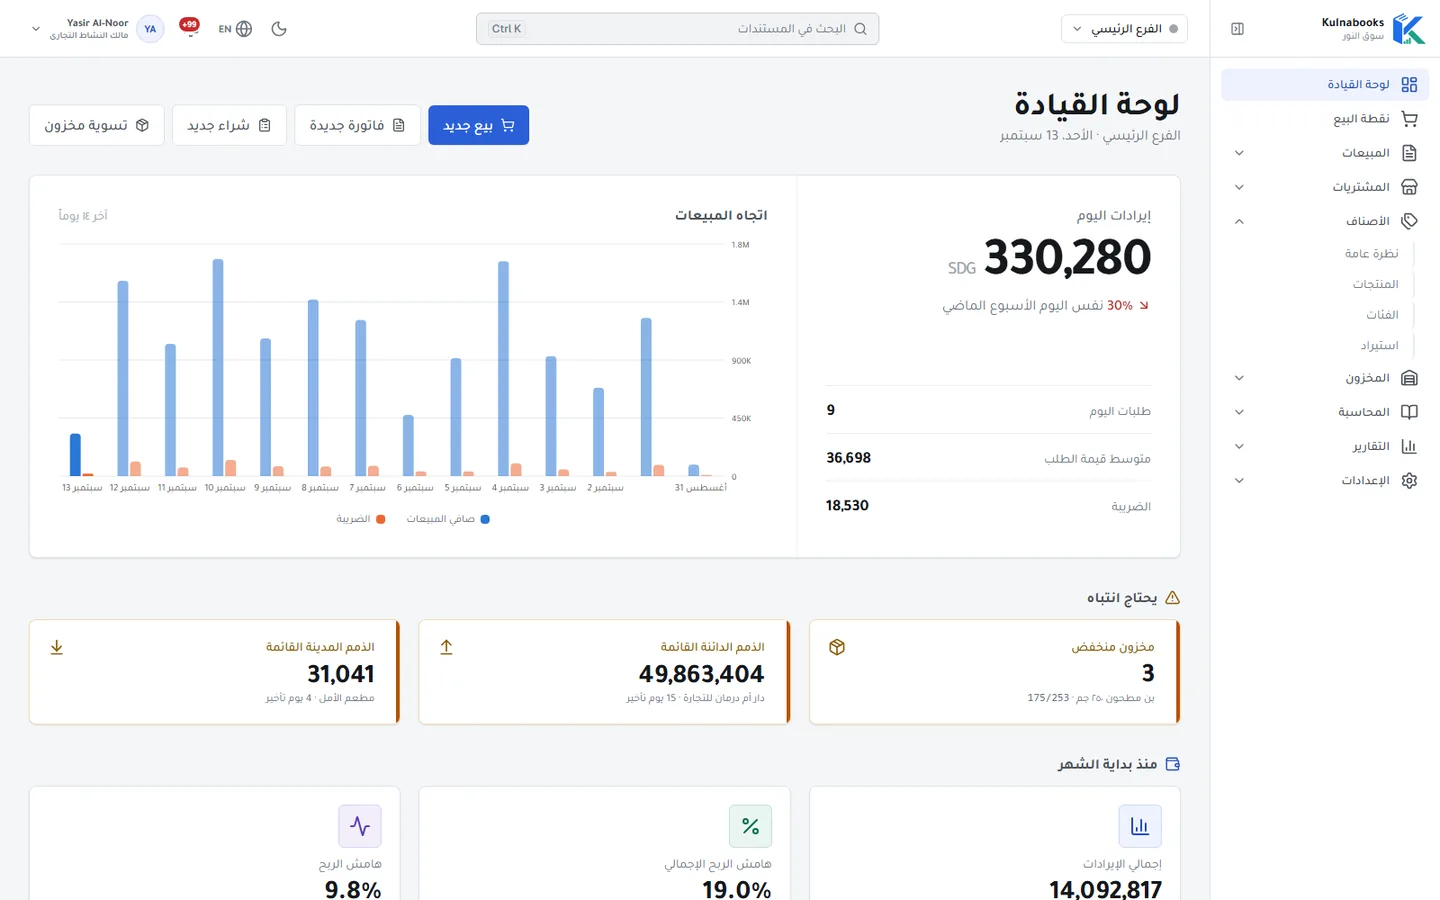Click the month-to-date wallet icon
1440x900 pixels.
pyautogui.click(x=1173, y=764)
